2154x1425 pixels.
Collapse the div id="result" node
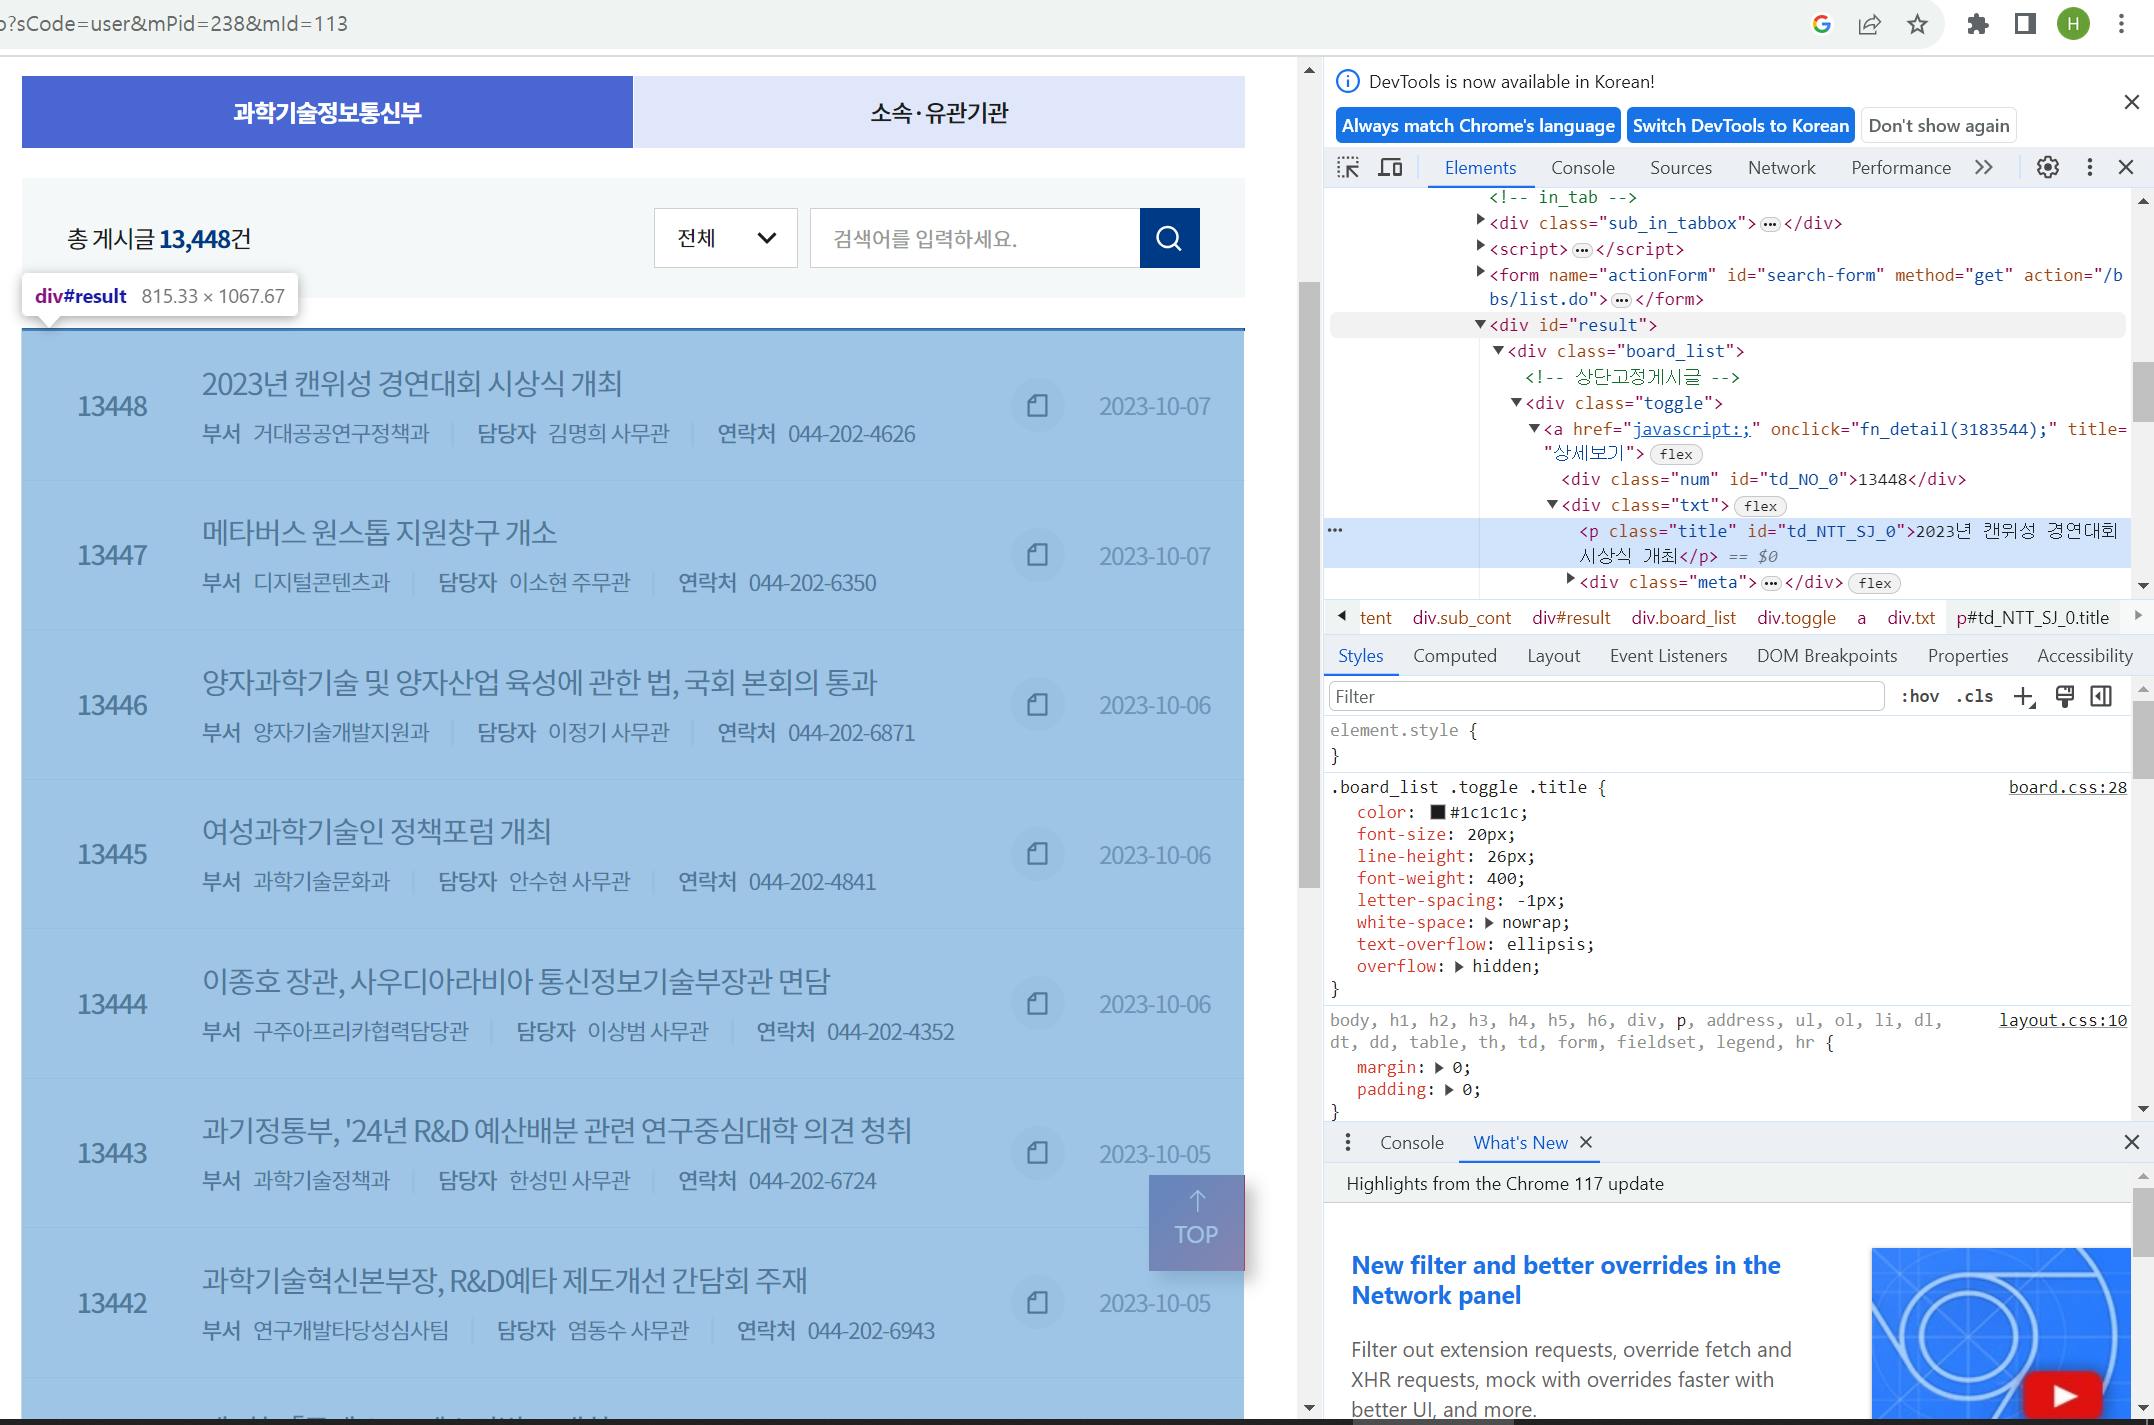[1480, 324]
